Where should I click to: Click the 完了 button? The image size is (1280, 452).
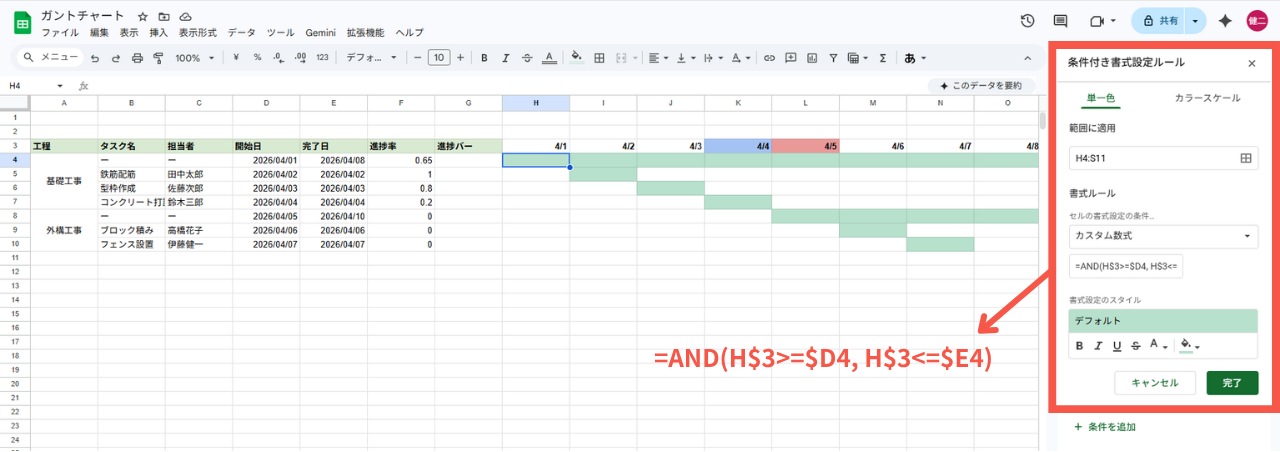pyautogui.click(x=1231, y=383)
